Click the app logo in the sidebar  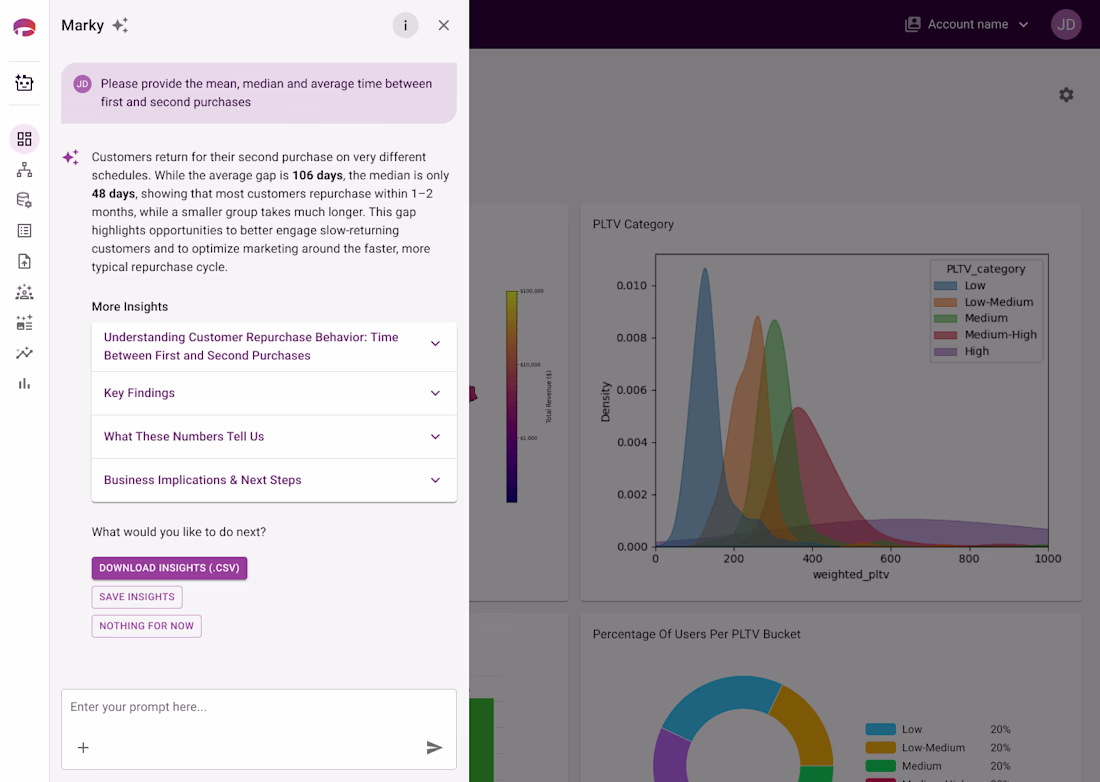(x=24, y=27)
